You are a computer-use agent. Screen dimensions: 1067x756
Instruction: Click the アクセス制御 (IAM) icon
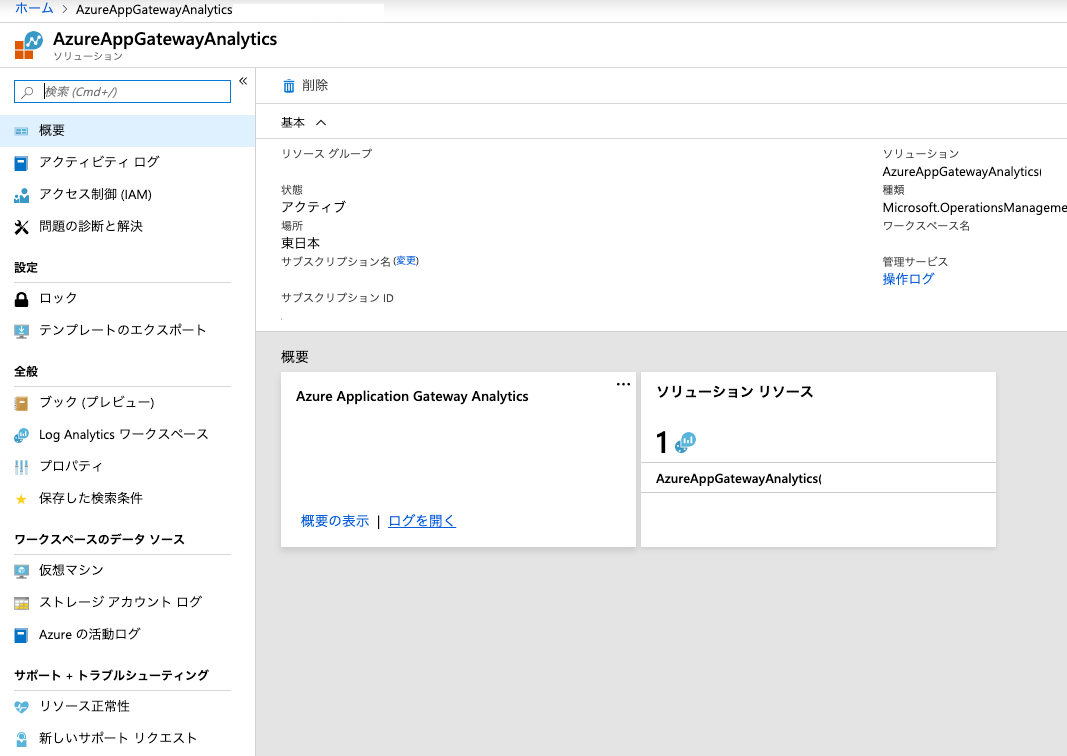click(x=22, y=195)
